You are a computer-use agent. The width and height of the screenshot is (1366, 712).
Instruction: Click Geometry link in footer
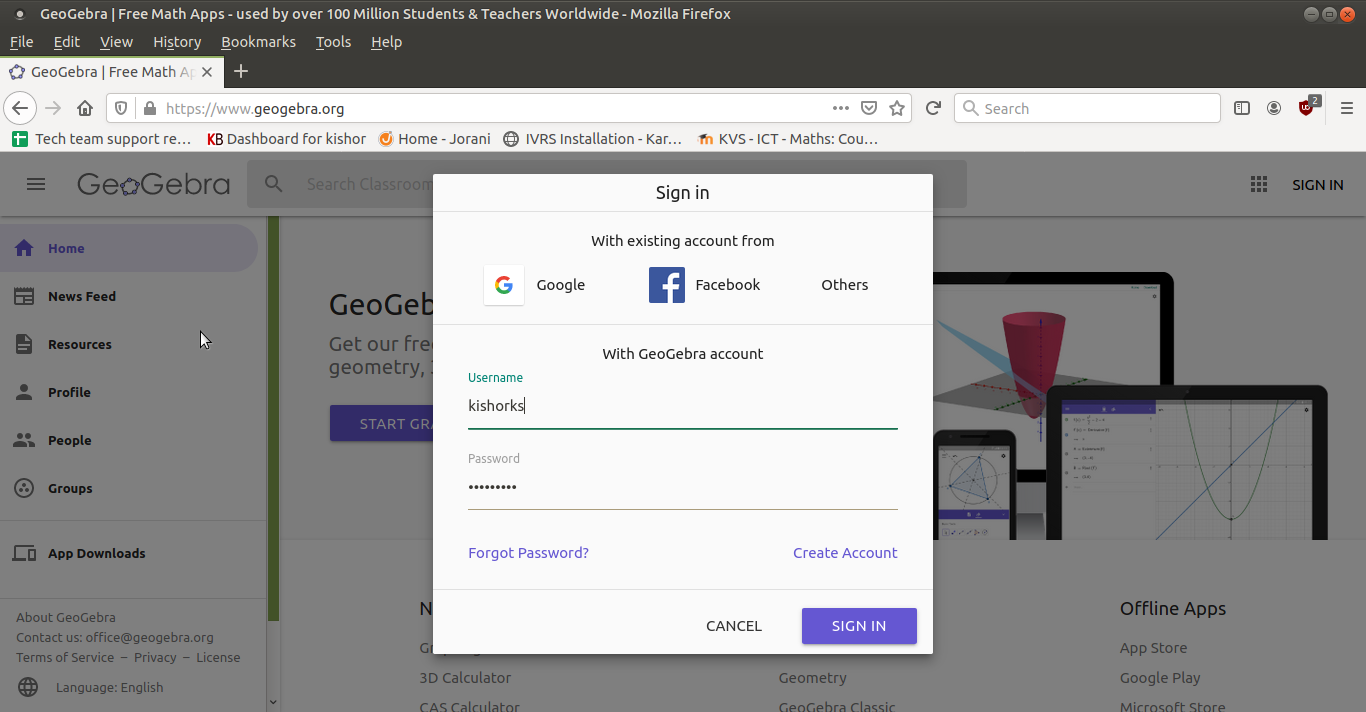pyautogui.click(x=812, y=677)
